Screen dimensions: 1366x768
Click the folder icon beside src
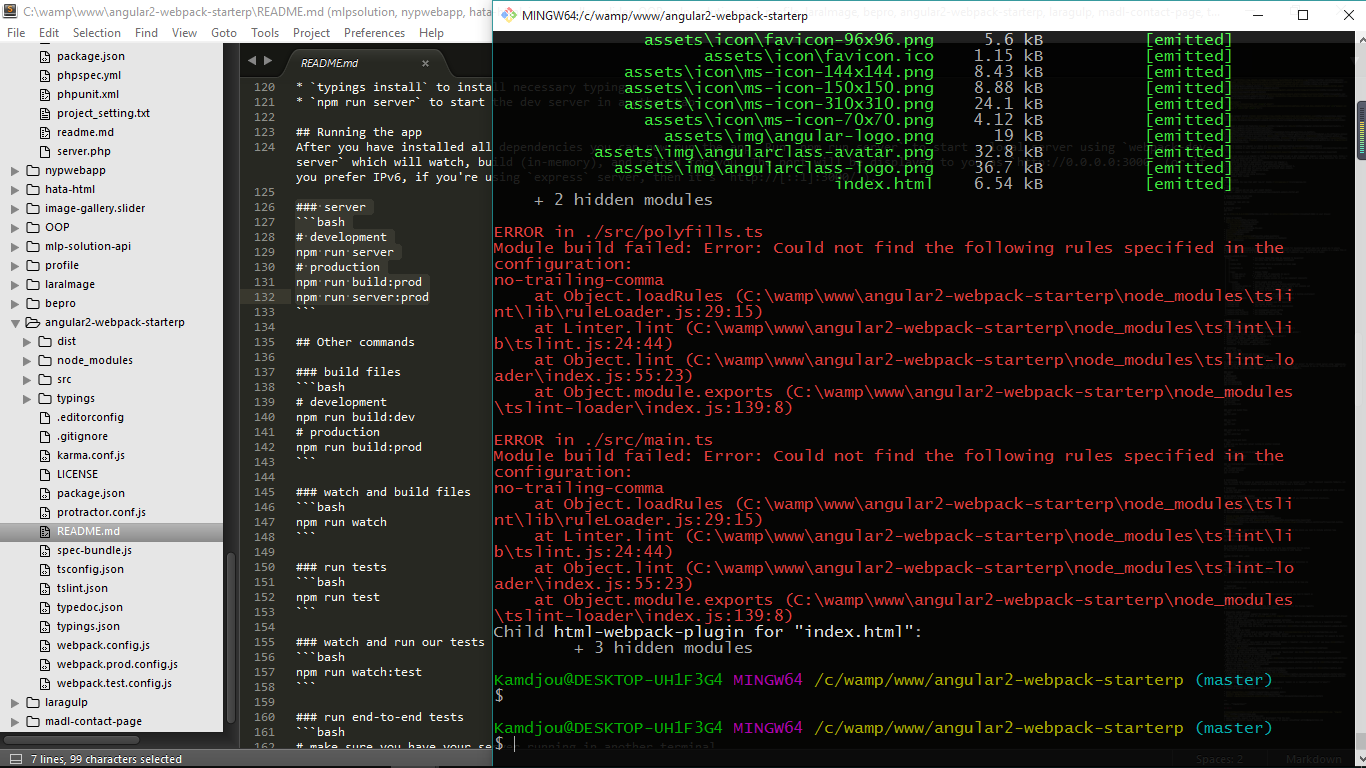(45, 379)
